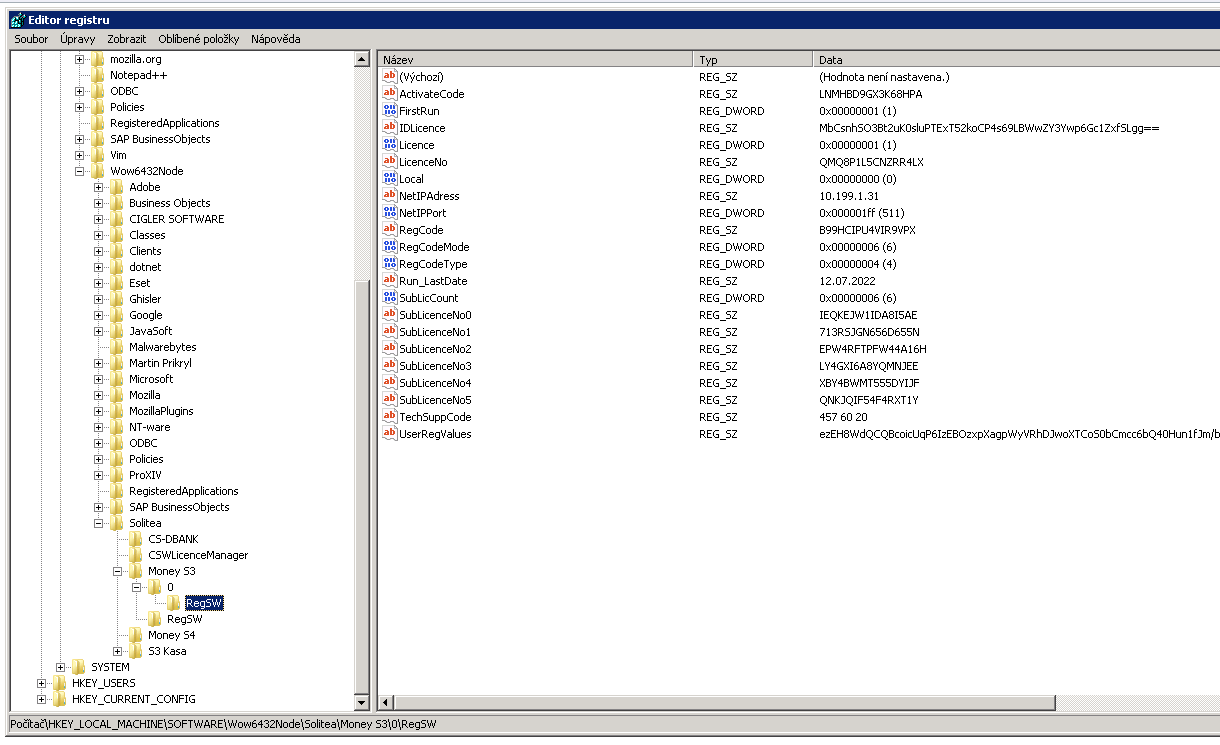Select the SubLicenceNo3 registry value
This screenshot has height=745, width=1220.
[x=435, y=366]
